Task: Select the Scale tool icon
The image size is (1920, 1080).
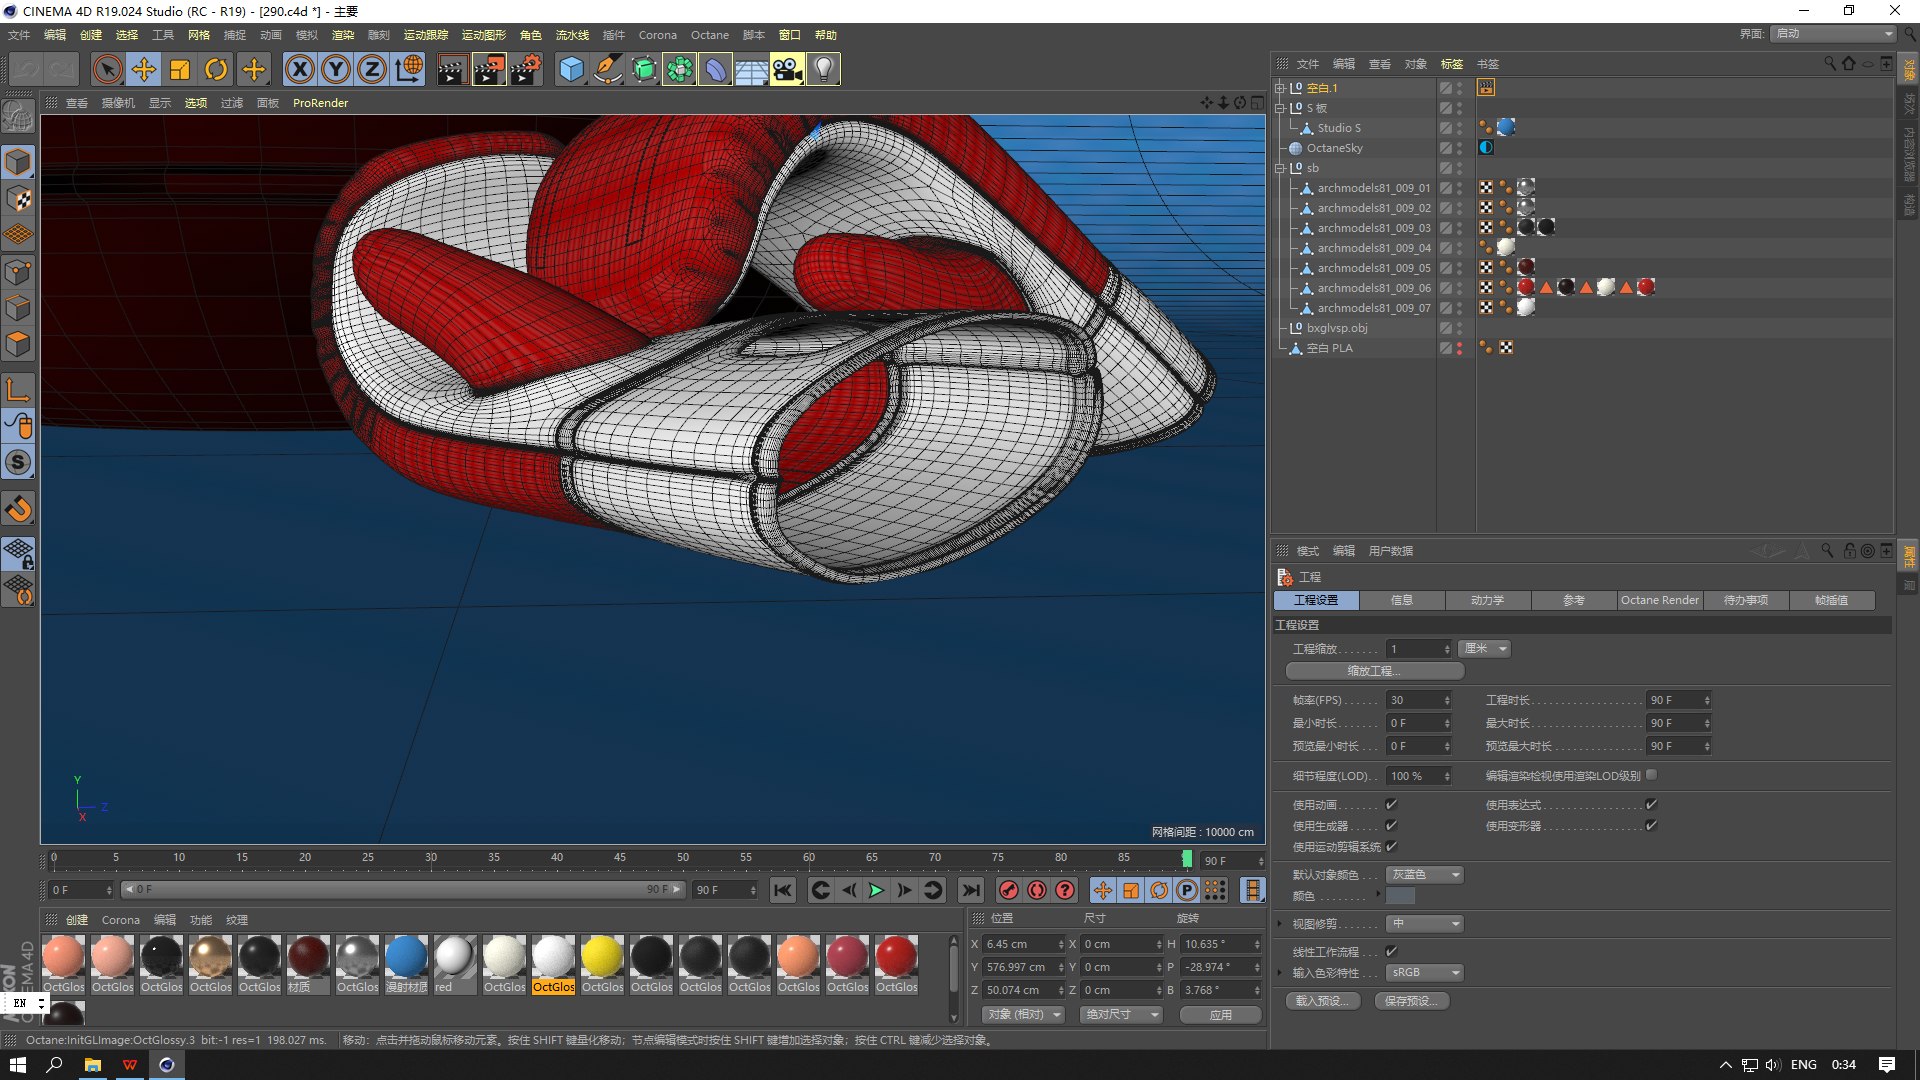Action: point(180,70)
